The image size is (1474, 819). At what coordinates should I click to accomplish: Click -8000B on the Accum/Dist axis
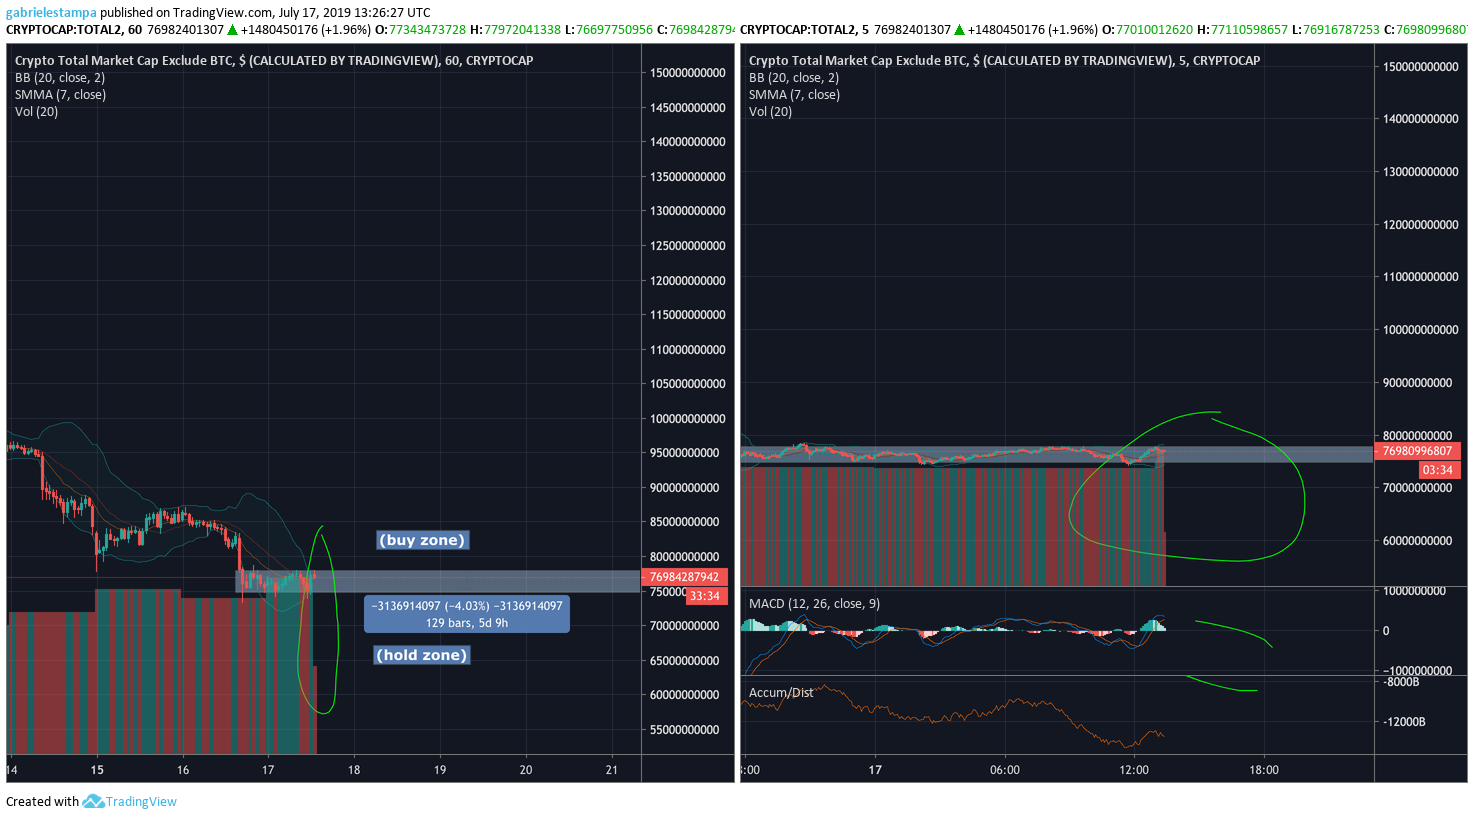coord(1401,682)
